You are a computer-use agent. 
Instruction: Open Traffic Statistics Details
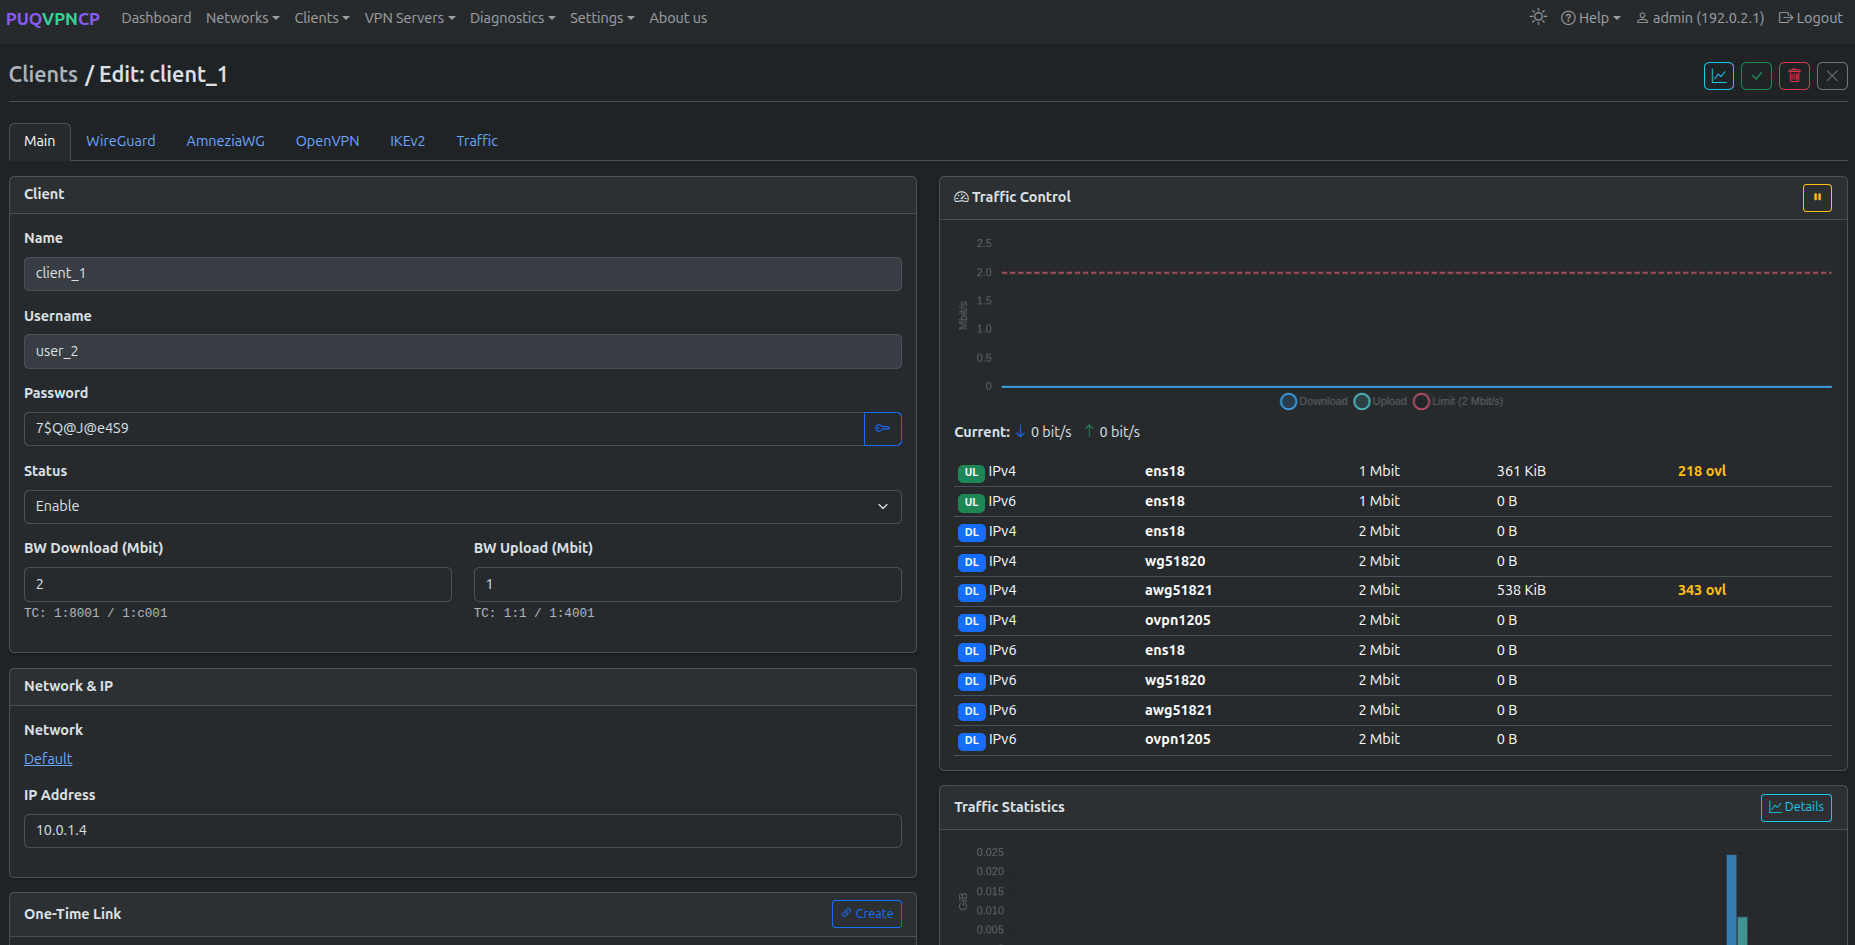coord(1796,808)
